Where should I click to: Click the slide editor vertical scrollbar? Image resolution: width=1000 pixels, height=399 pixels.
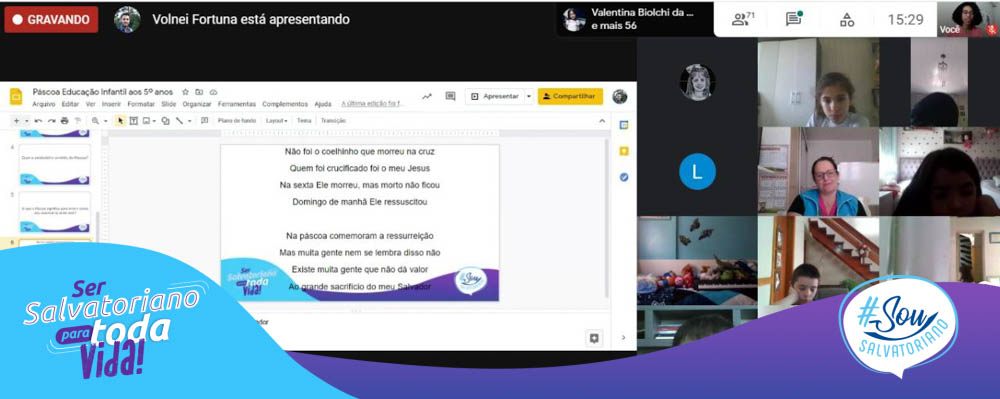point(607,217)
